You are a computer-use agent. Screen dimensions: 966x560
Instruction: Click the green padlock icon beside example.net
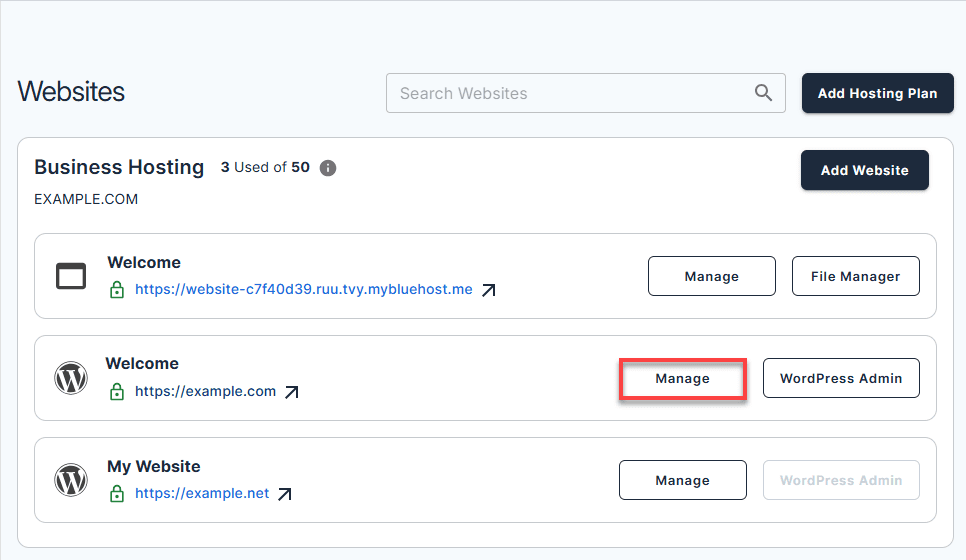pos(117,494)
